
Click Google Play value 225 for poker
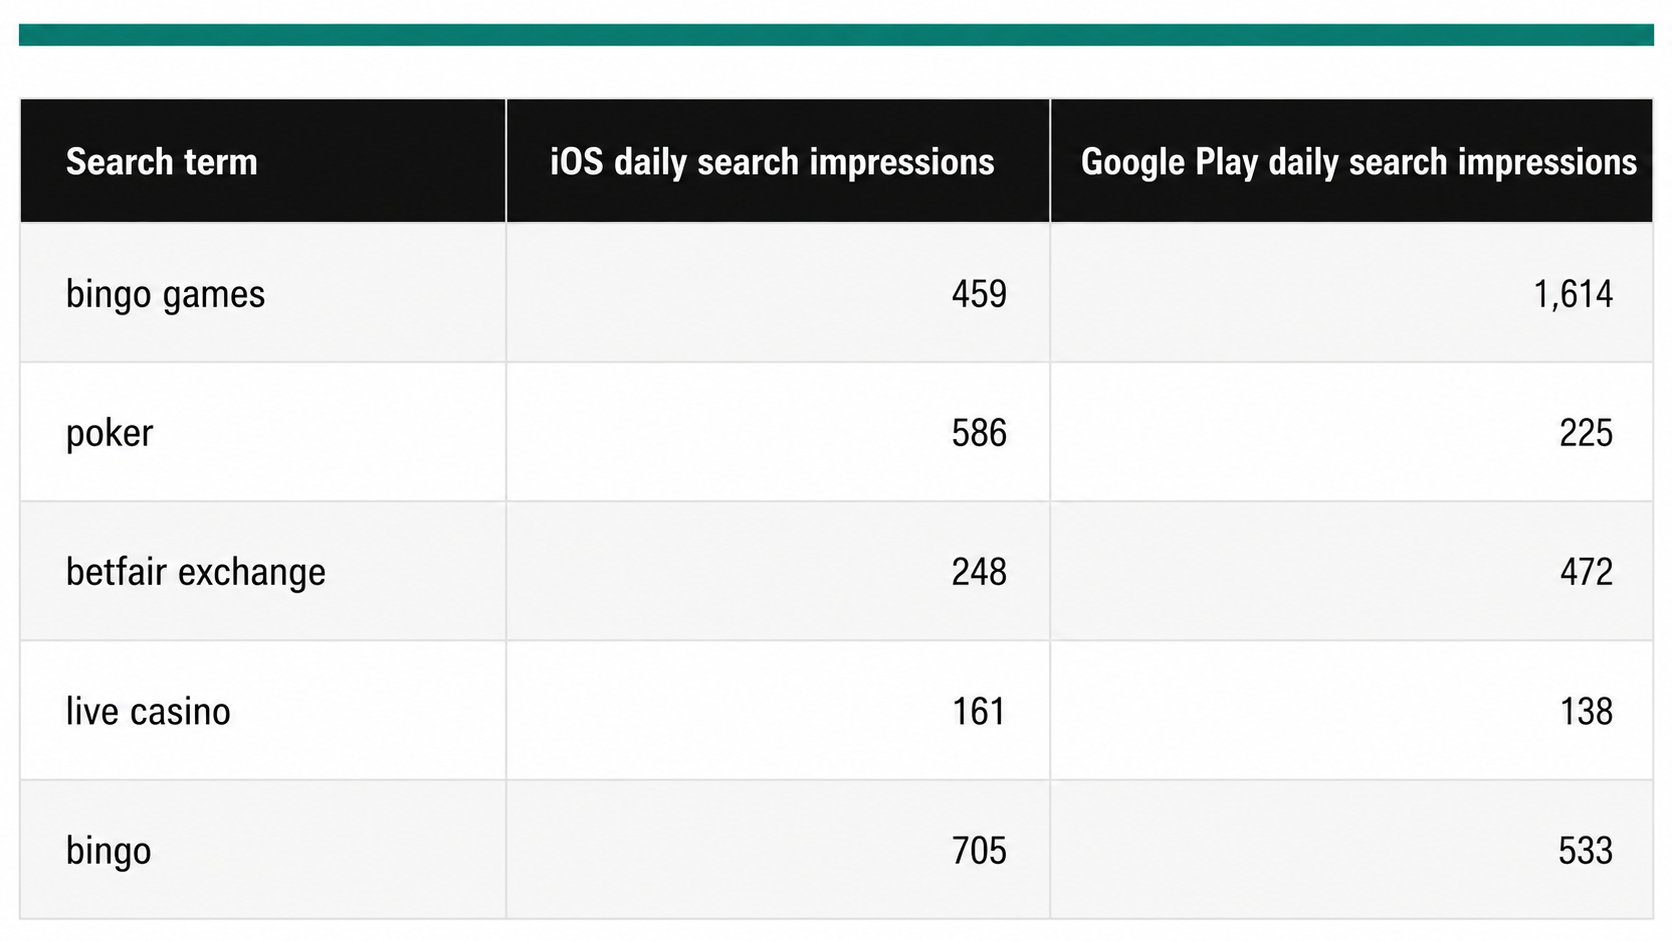coord(1586,433)
